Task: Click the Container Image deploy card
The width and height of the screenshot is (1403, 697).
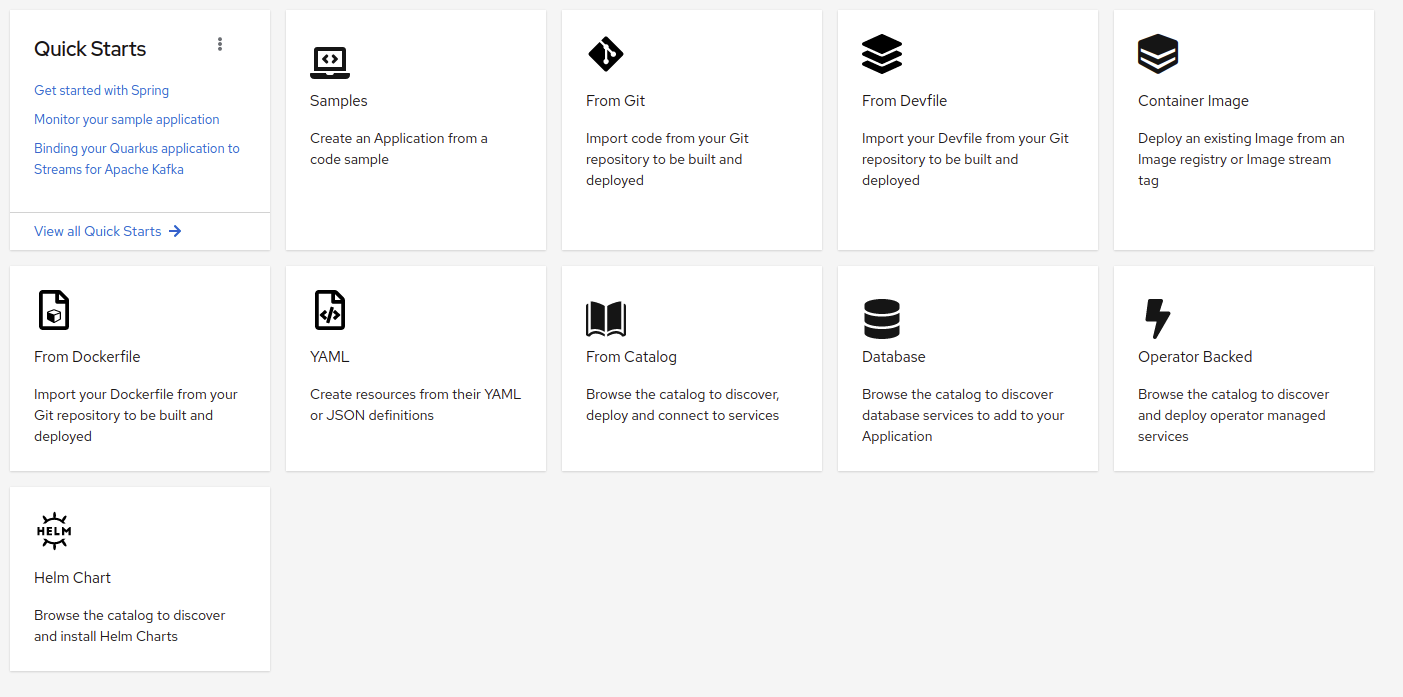Action: click(x=1243, y=129)
